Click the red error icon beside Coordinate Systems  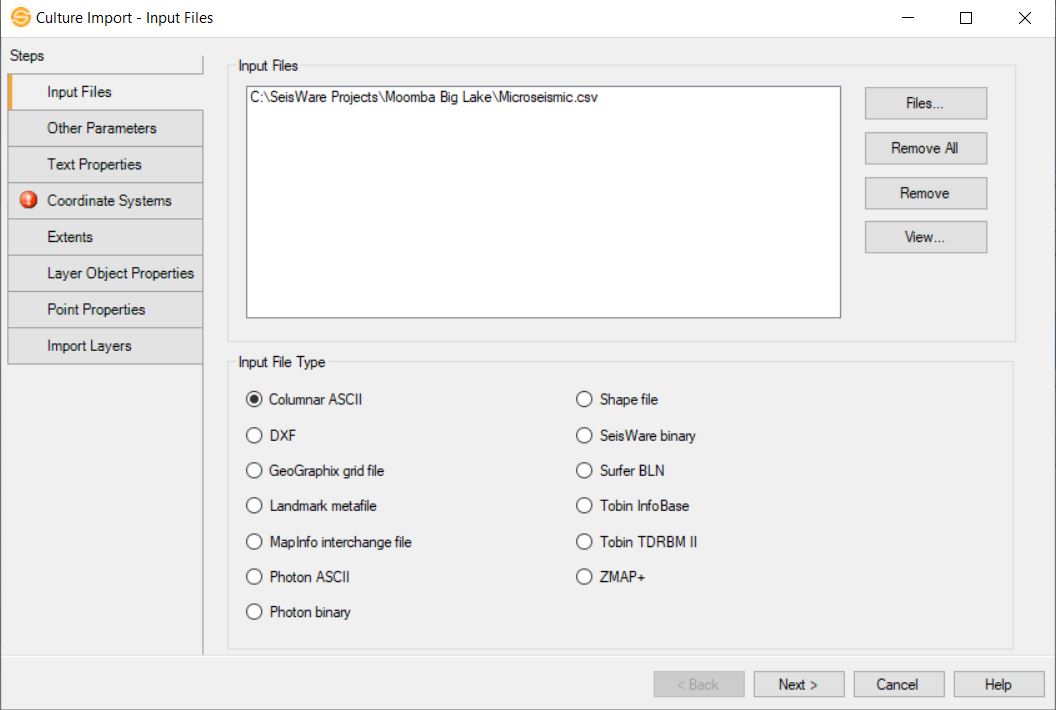click(x=28, y=200)
